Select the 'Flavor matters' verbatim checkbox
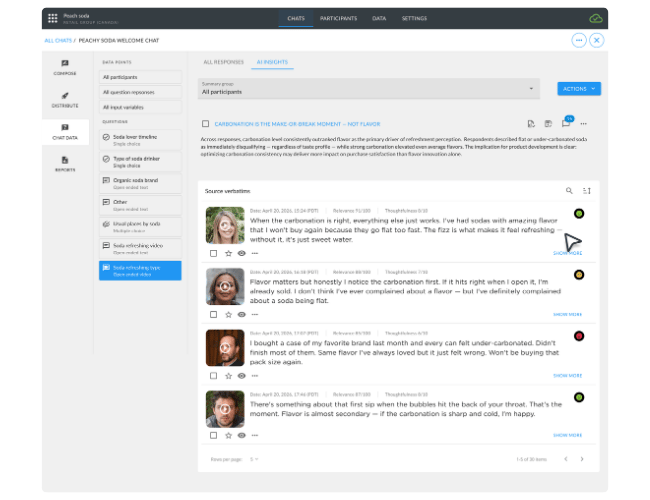The image size is (650, 500). pos(213,314)
